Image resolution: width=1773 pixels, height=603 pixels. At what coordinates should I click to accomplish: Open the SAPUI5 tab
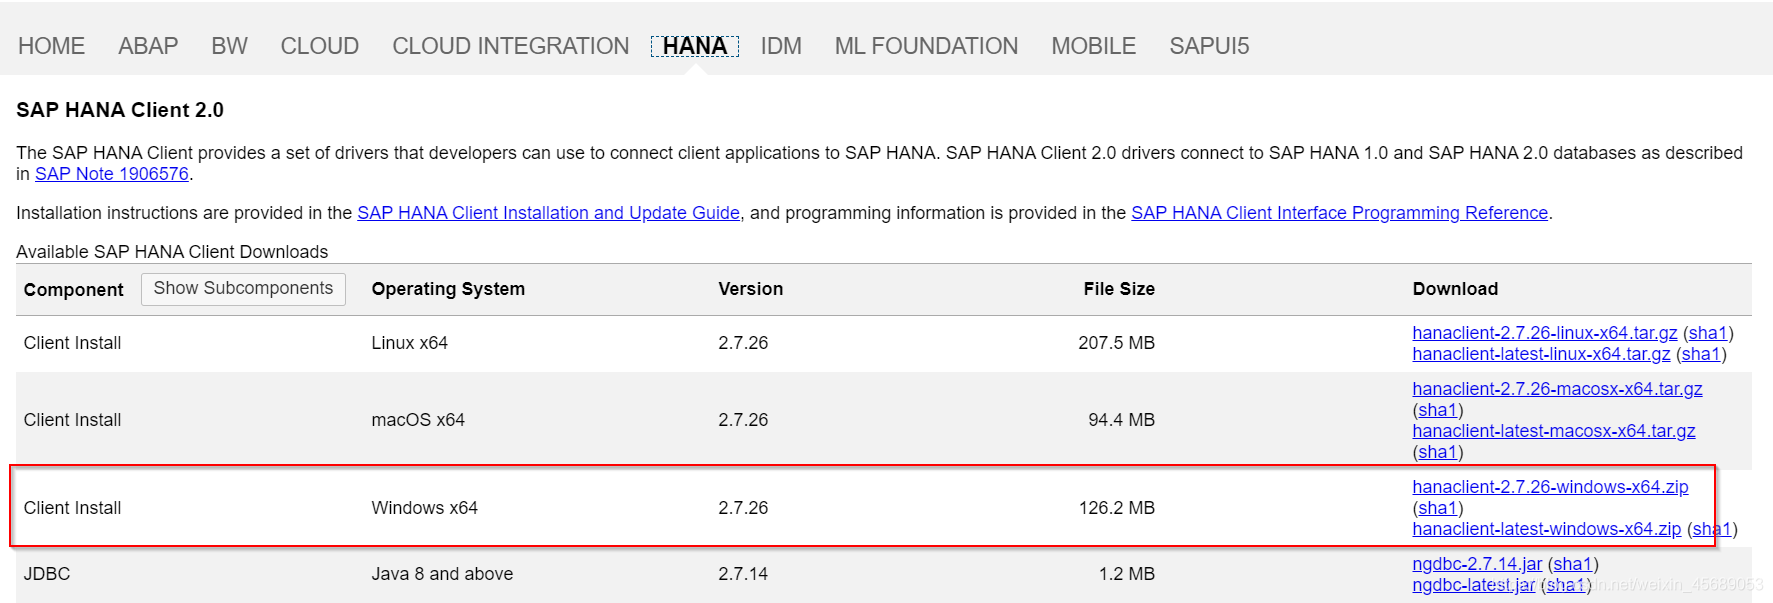(1209, 46)
